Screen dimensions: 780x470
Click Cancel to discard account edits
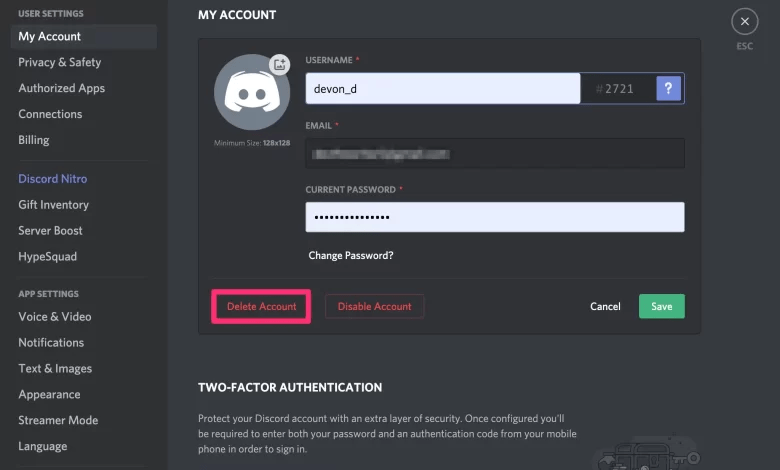[x=605, y=306]
